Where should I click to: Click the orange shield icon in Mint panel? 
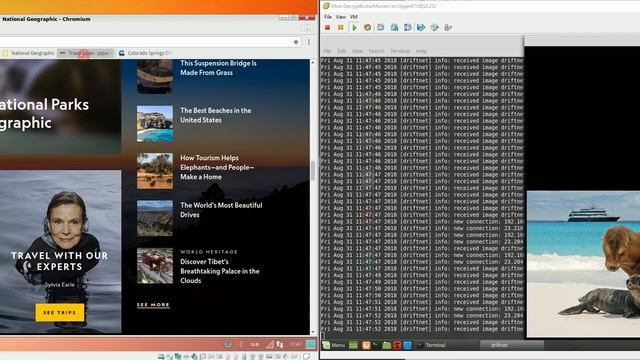(x=366, y=345)
